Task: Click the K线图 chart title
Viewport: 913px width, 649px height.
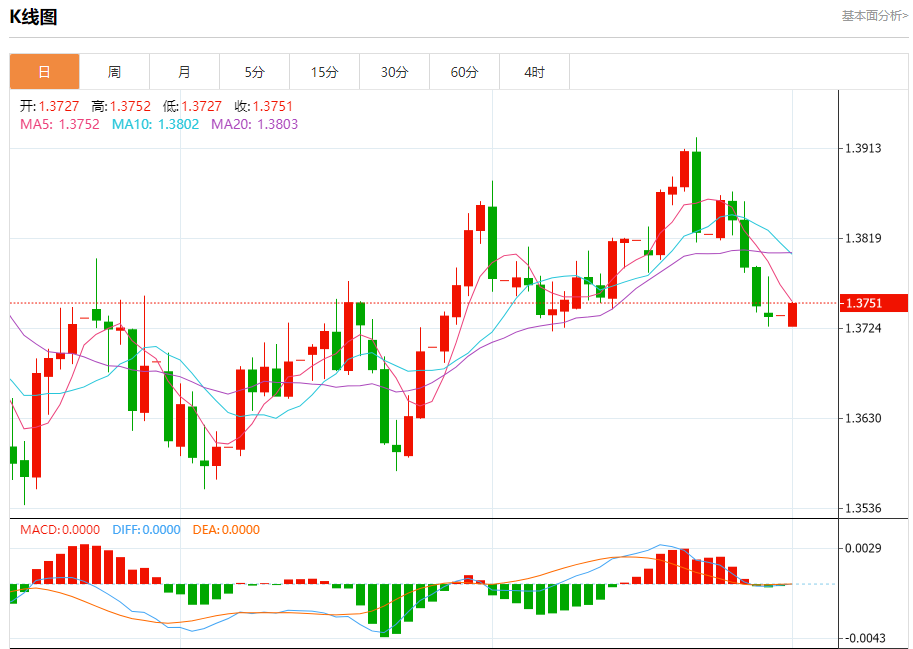Action: (x=33, y=17)
